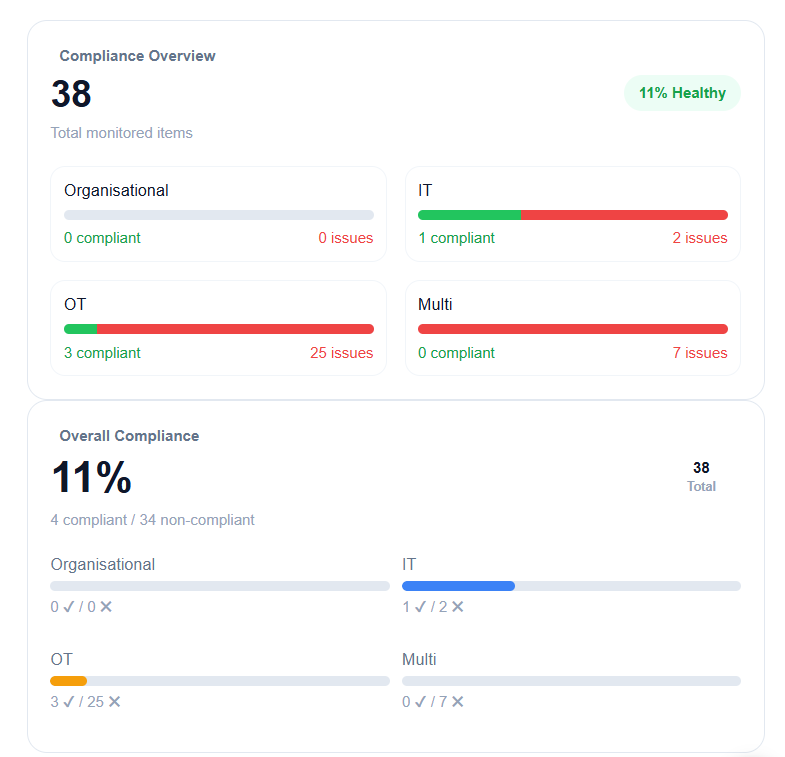Click the green portion of IT progress bar
This screenshot has width=785, height=757.
pyautogui.click(x=470, y=215)
